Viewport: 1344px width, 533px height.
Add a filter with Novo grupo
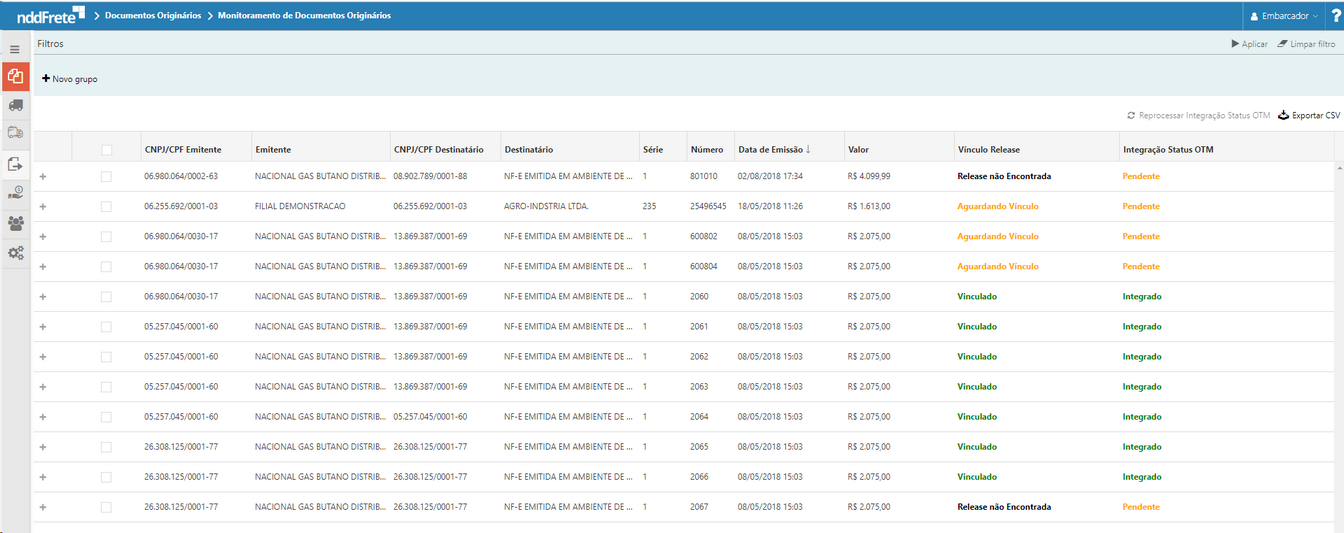tap(70, 79)
